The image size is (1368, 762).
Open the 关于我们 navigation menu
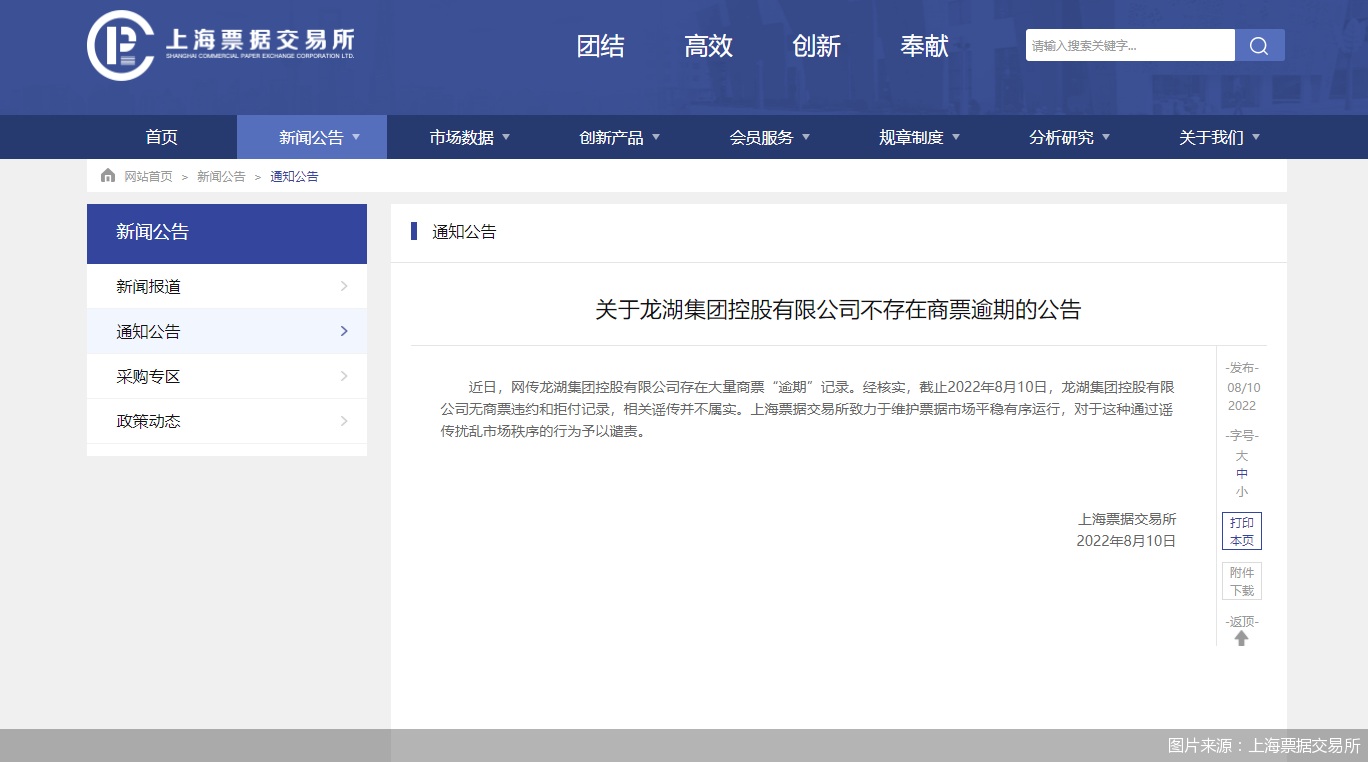click(x=1212, y=137)
